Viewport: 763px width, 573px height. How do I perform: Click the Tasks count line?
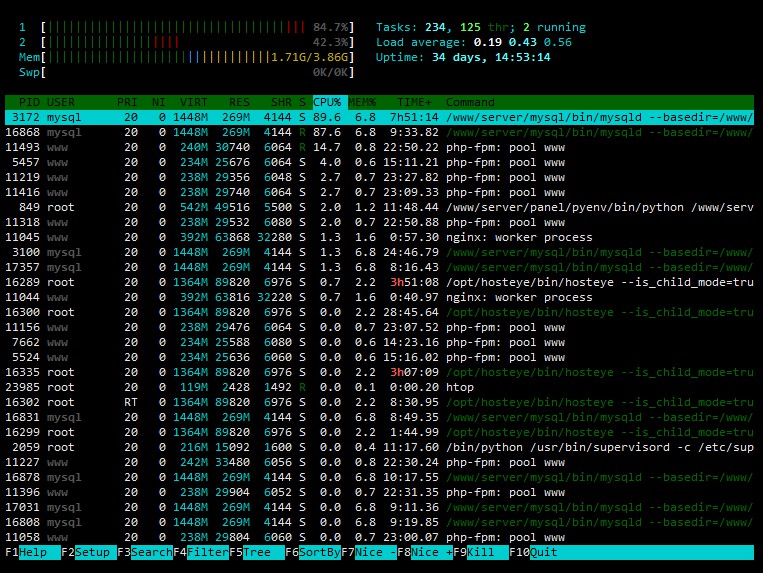(x=481, y=27)
